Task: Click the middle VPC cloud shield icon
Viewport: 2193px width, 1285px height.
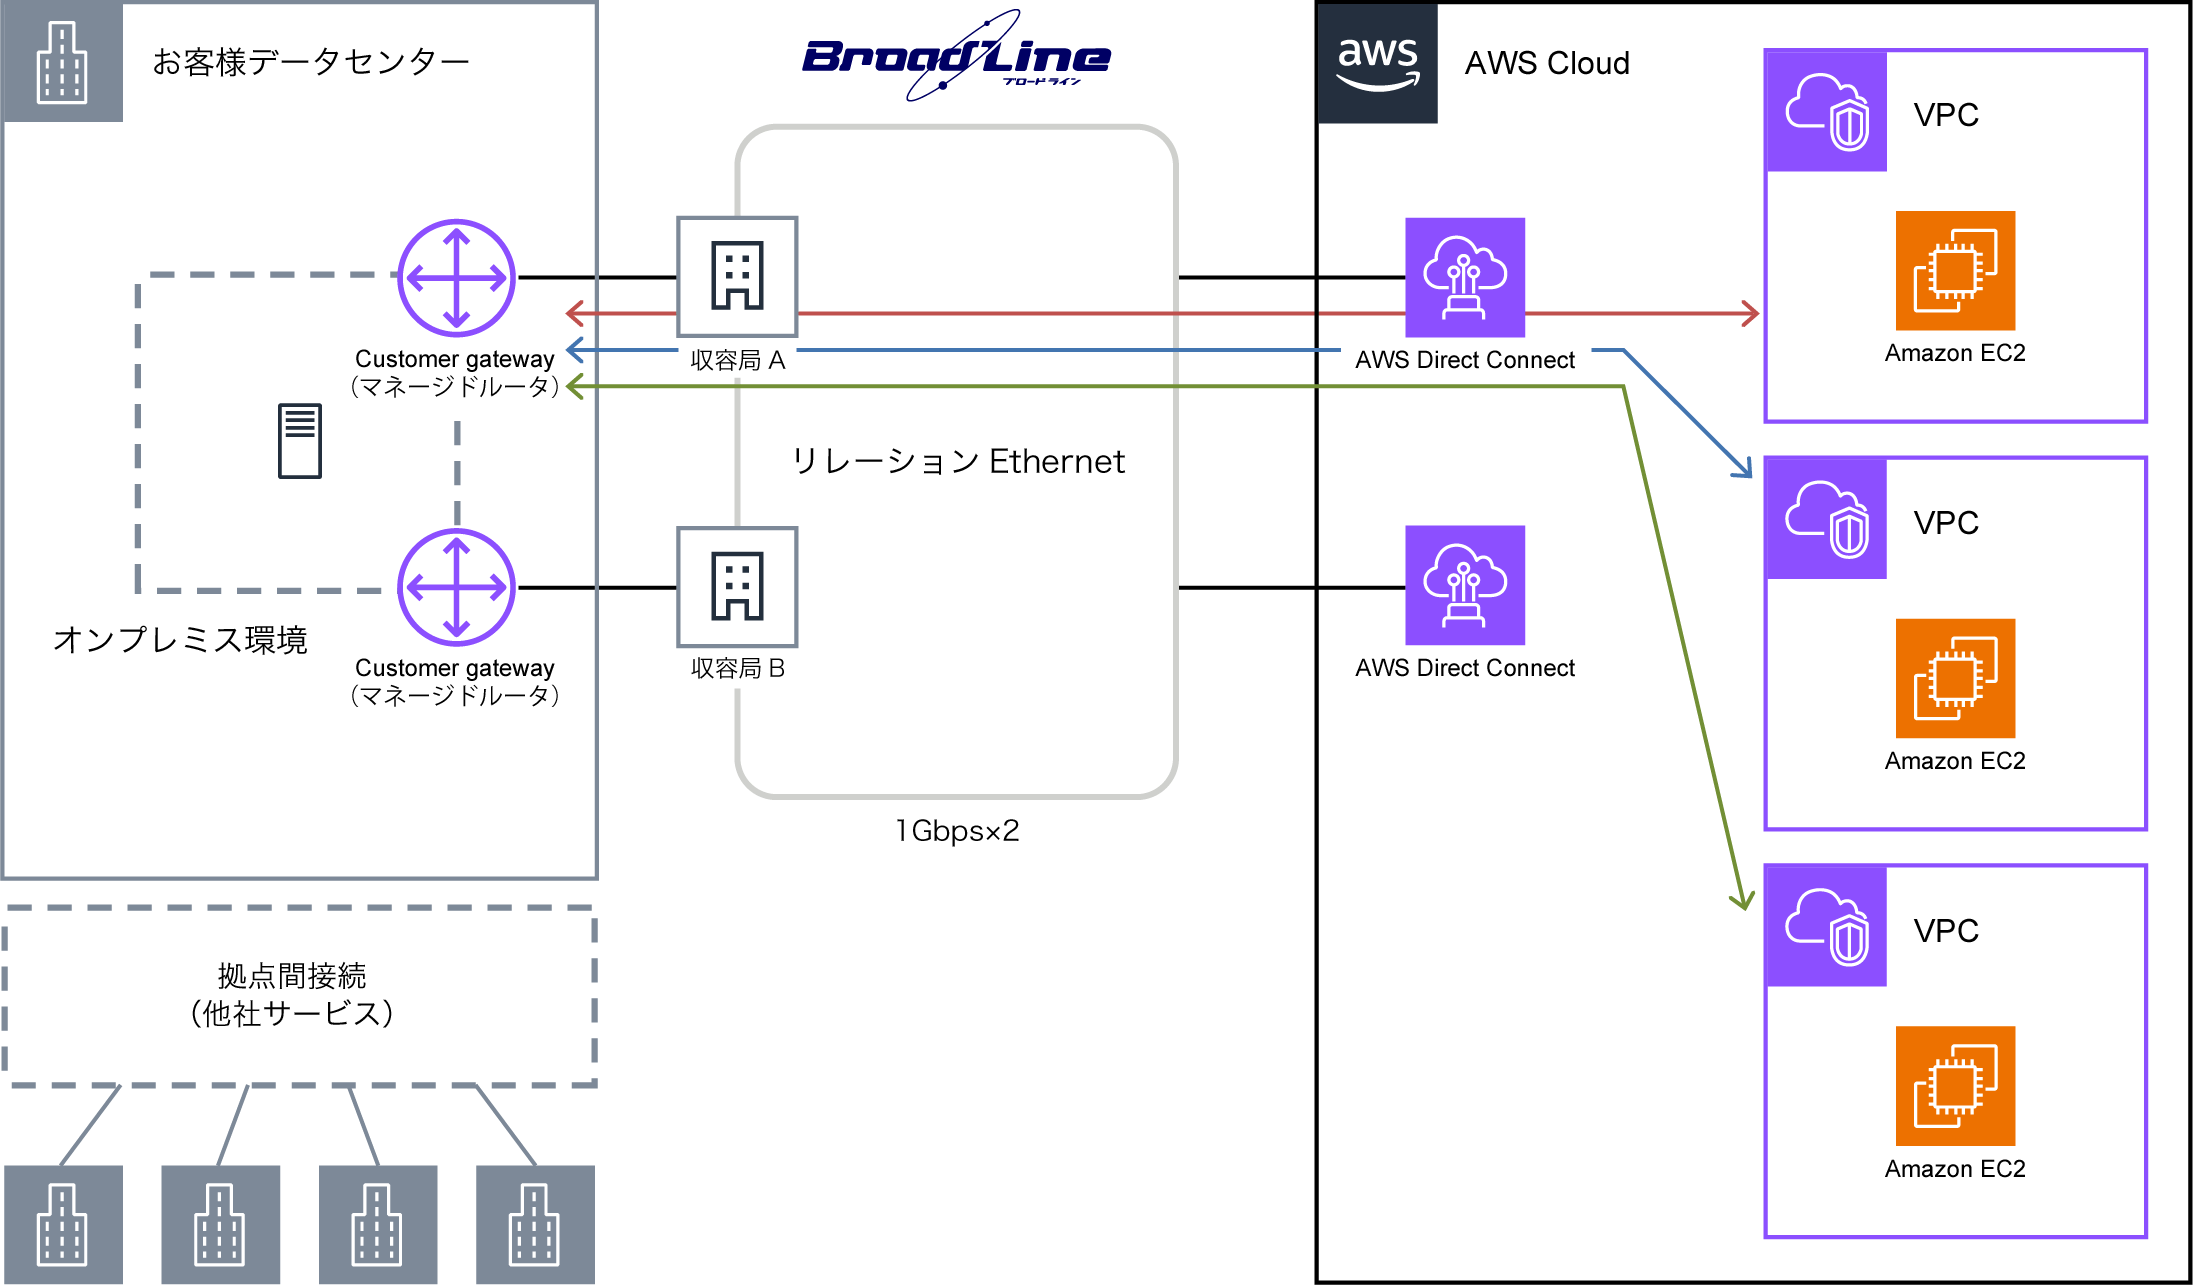Action: click(x=1827, y=519)
